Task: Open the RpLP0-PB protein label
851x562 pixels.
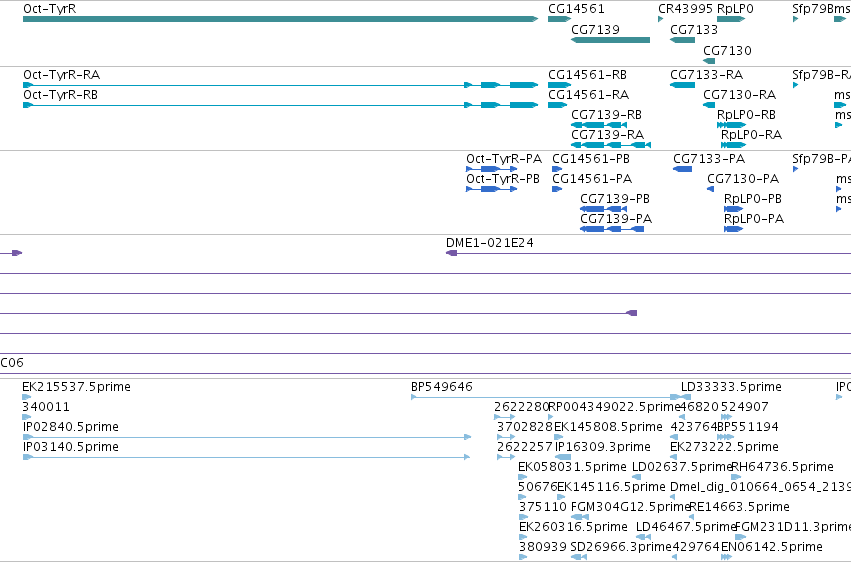Action: (x=753, y=199)
